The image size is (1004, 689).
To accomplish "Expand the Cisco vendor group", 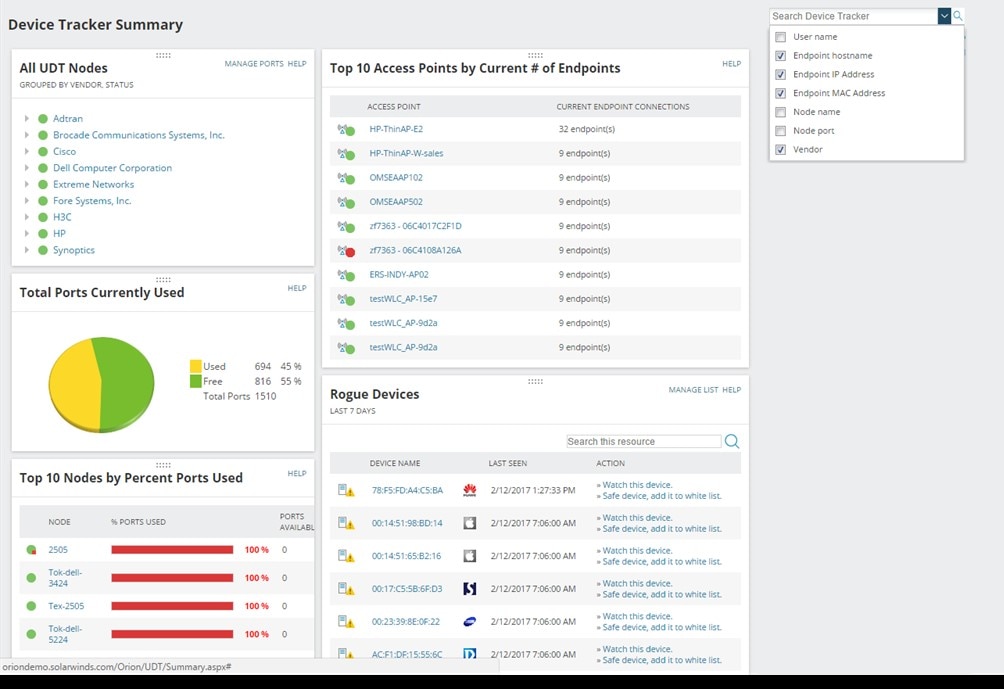I will pos(26,151).
